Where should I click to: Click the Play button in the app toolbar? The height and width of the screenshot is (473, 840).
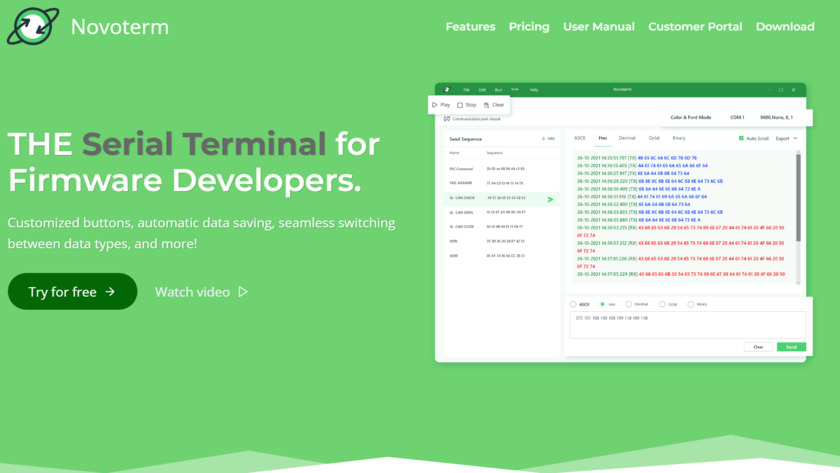pyautogui.click(x=441, y=105)
